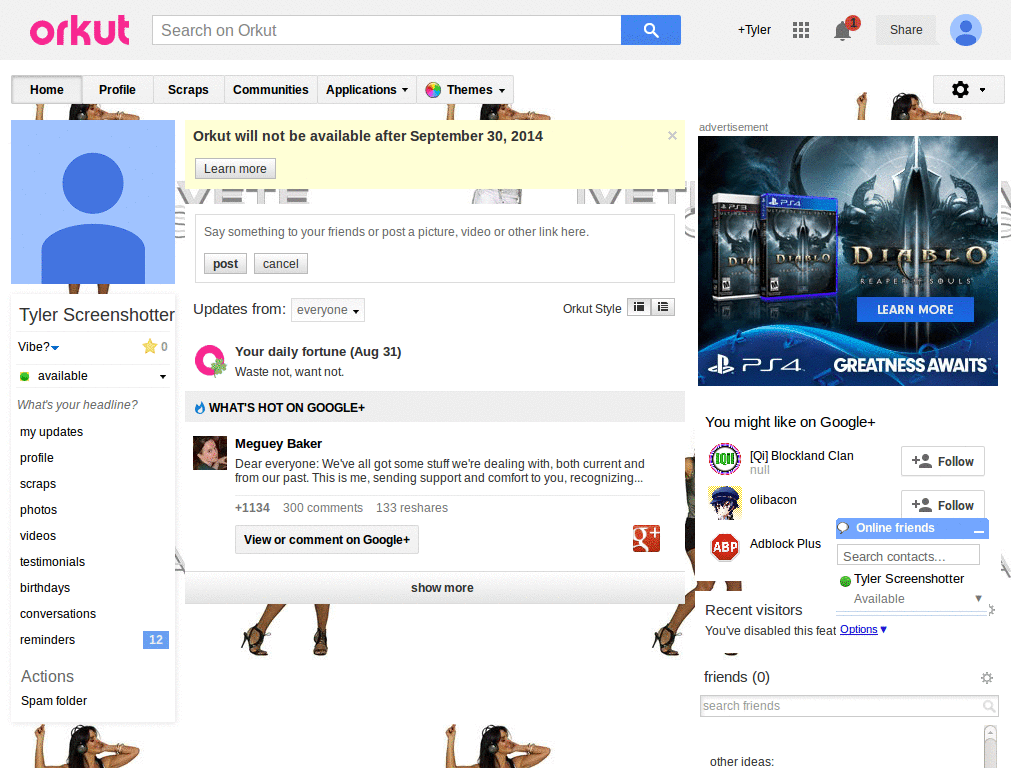Open the account avatar in the header

(965, 30)
